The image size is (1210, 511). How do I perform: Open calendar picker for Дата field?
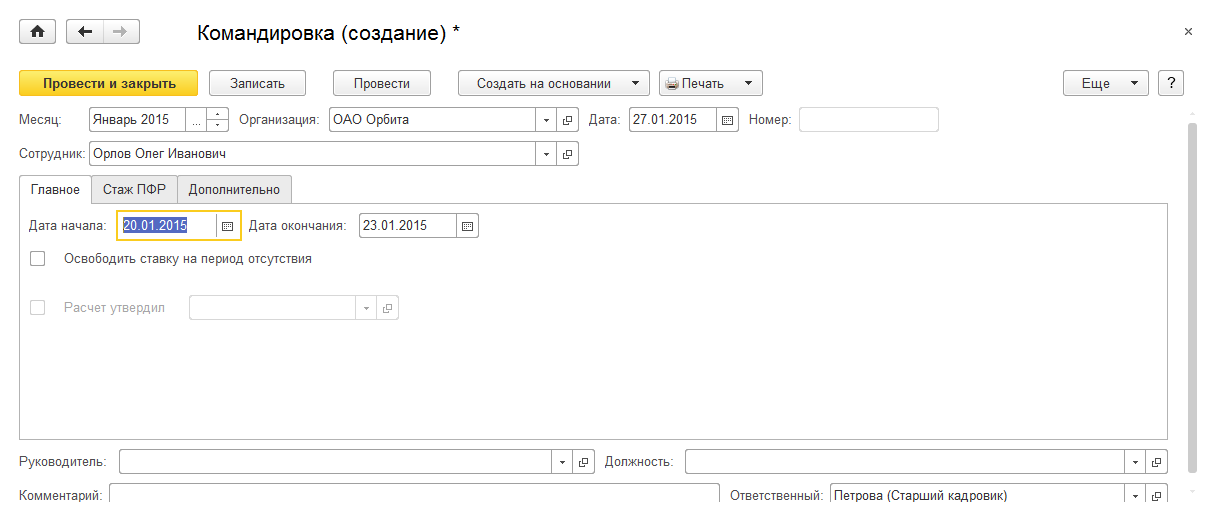pos(727,120)
